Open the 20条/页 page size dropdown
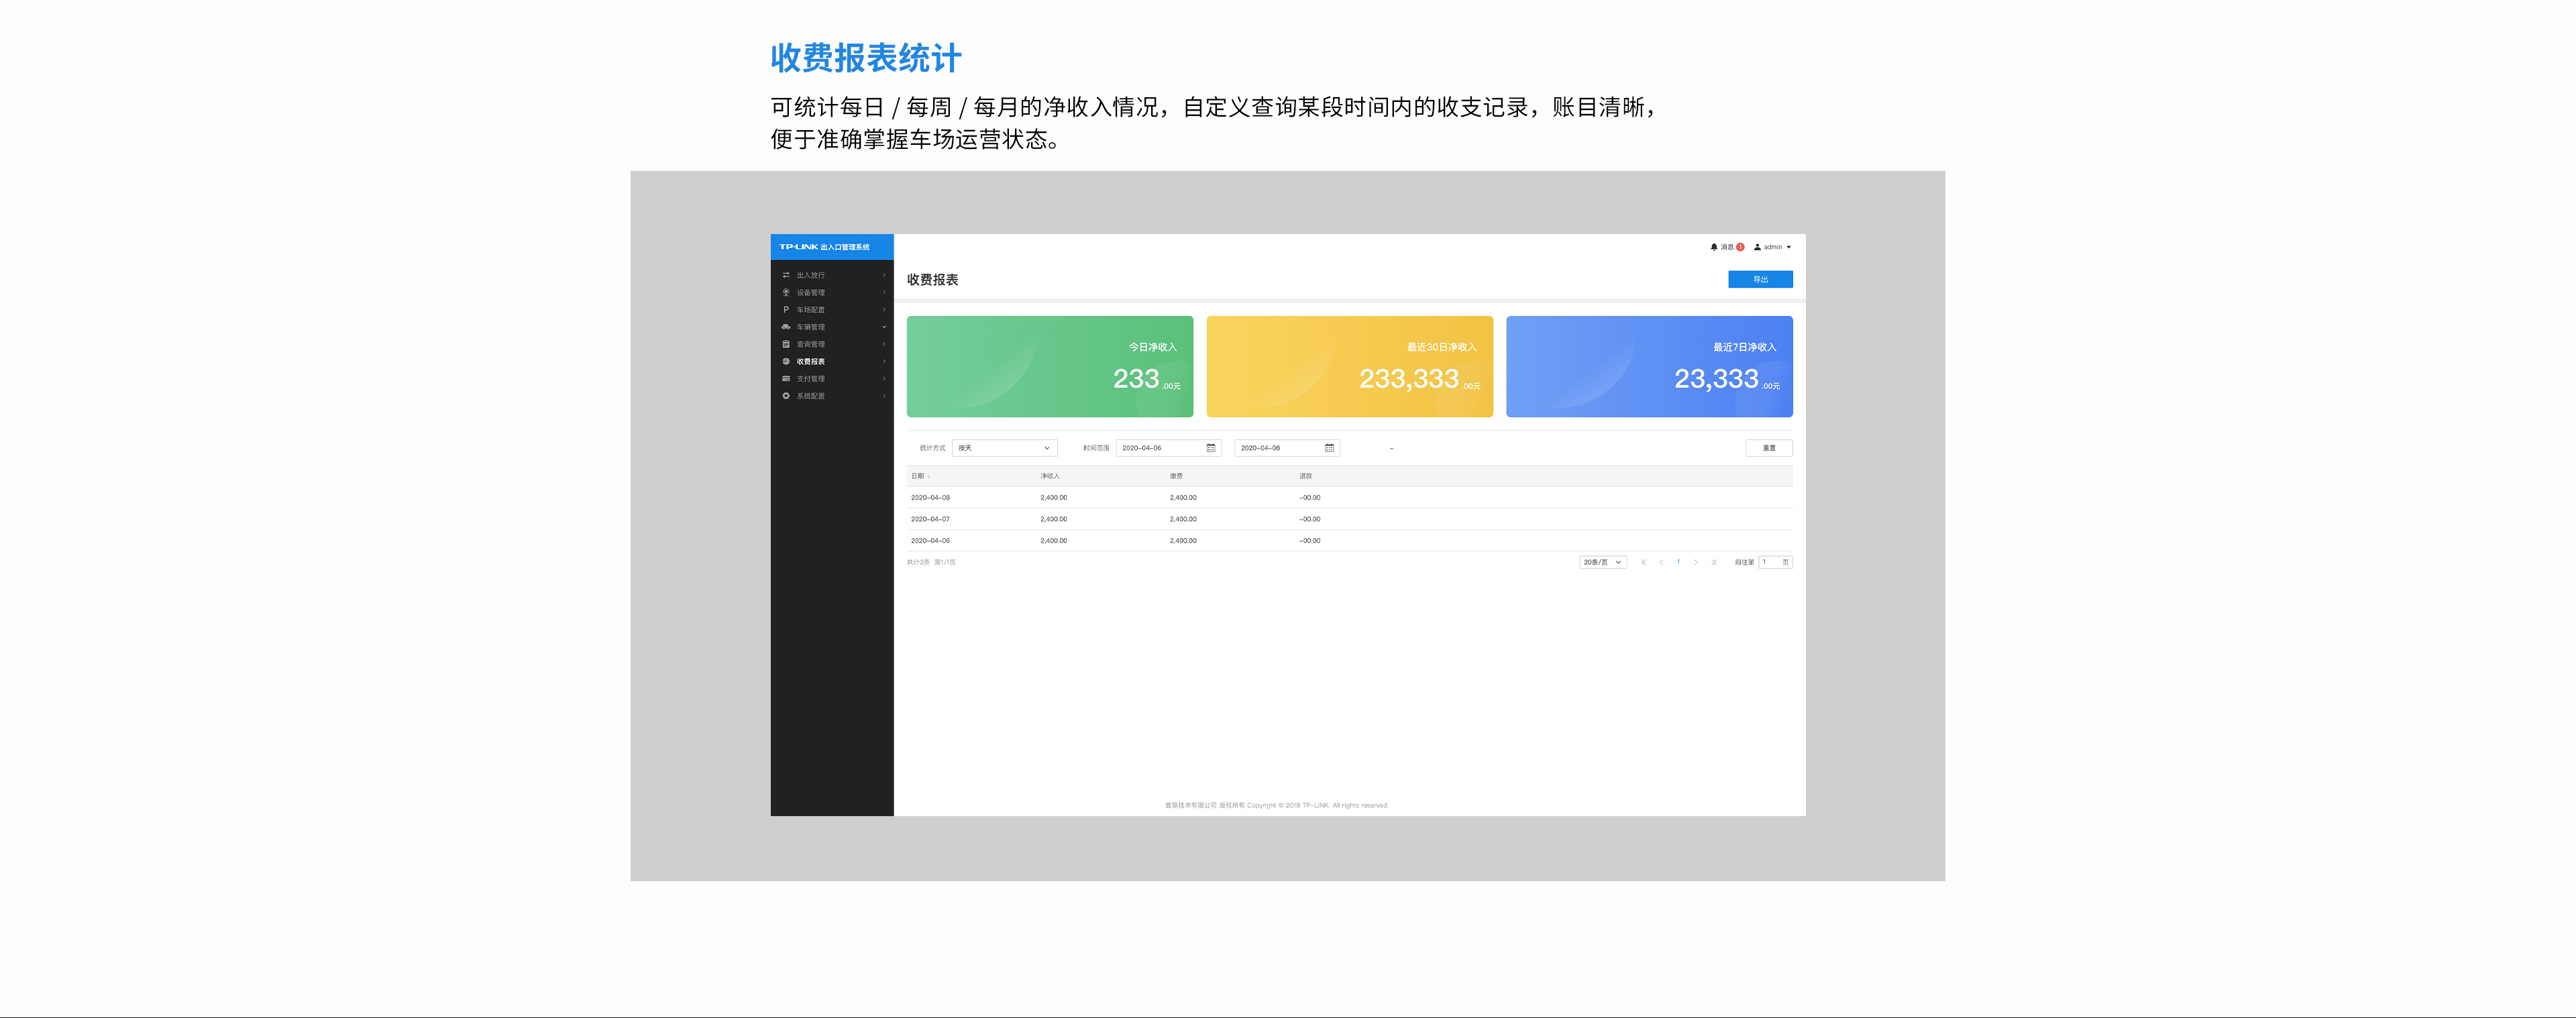2576x1018 pixels. 1603,562
